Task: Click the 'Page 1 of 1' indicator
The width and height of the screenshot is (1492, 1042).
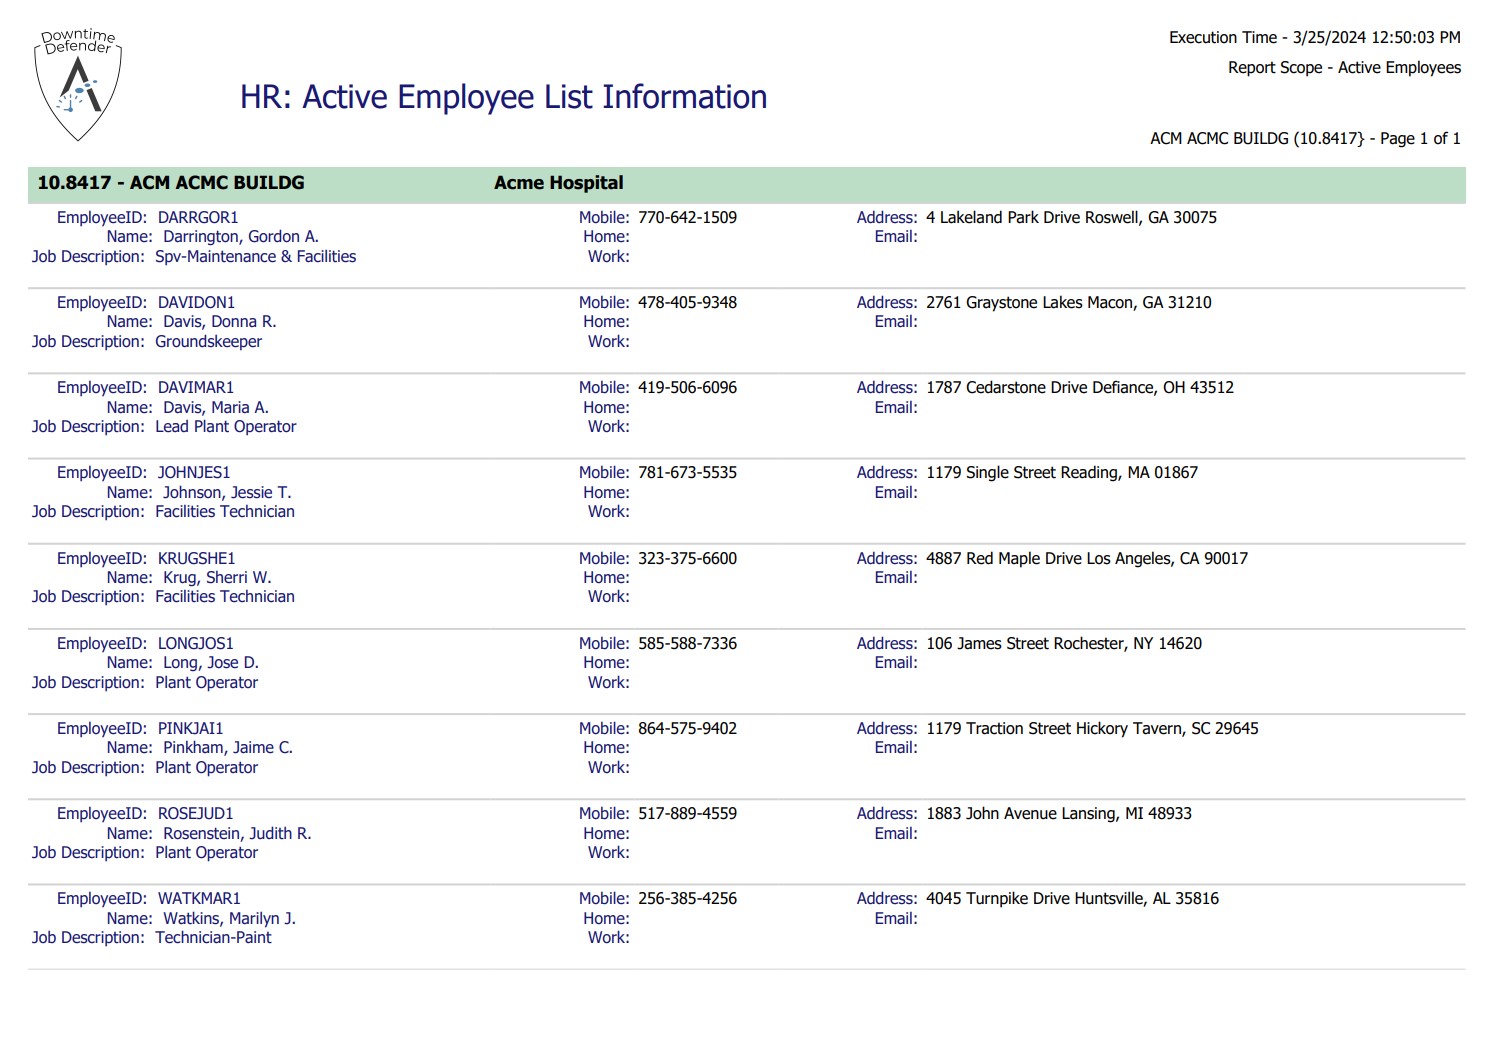Action: pos(1419,139)
